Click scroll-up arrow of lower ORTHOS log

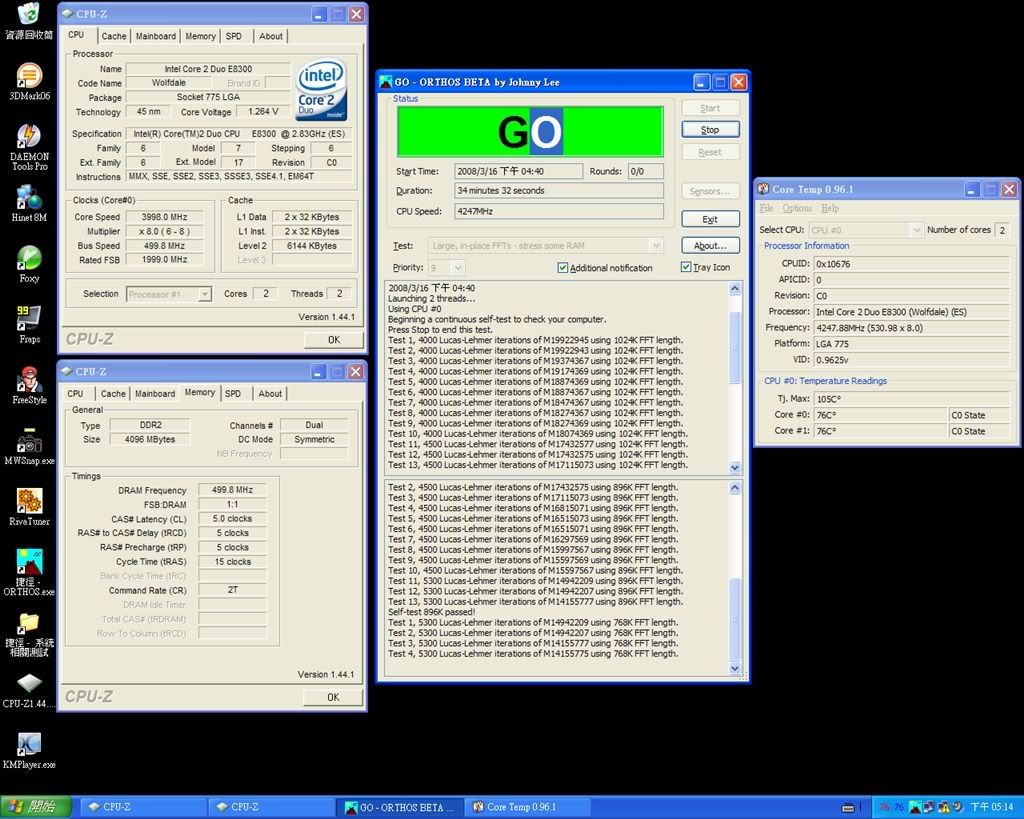(735, 487)
